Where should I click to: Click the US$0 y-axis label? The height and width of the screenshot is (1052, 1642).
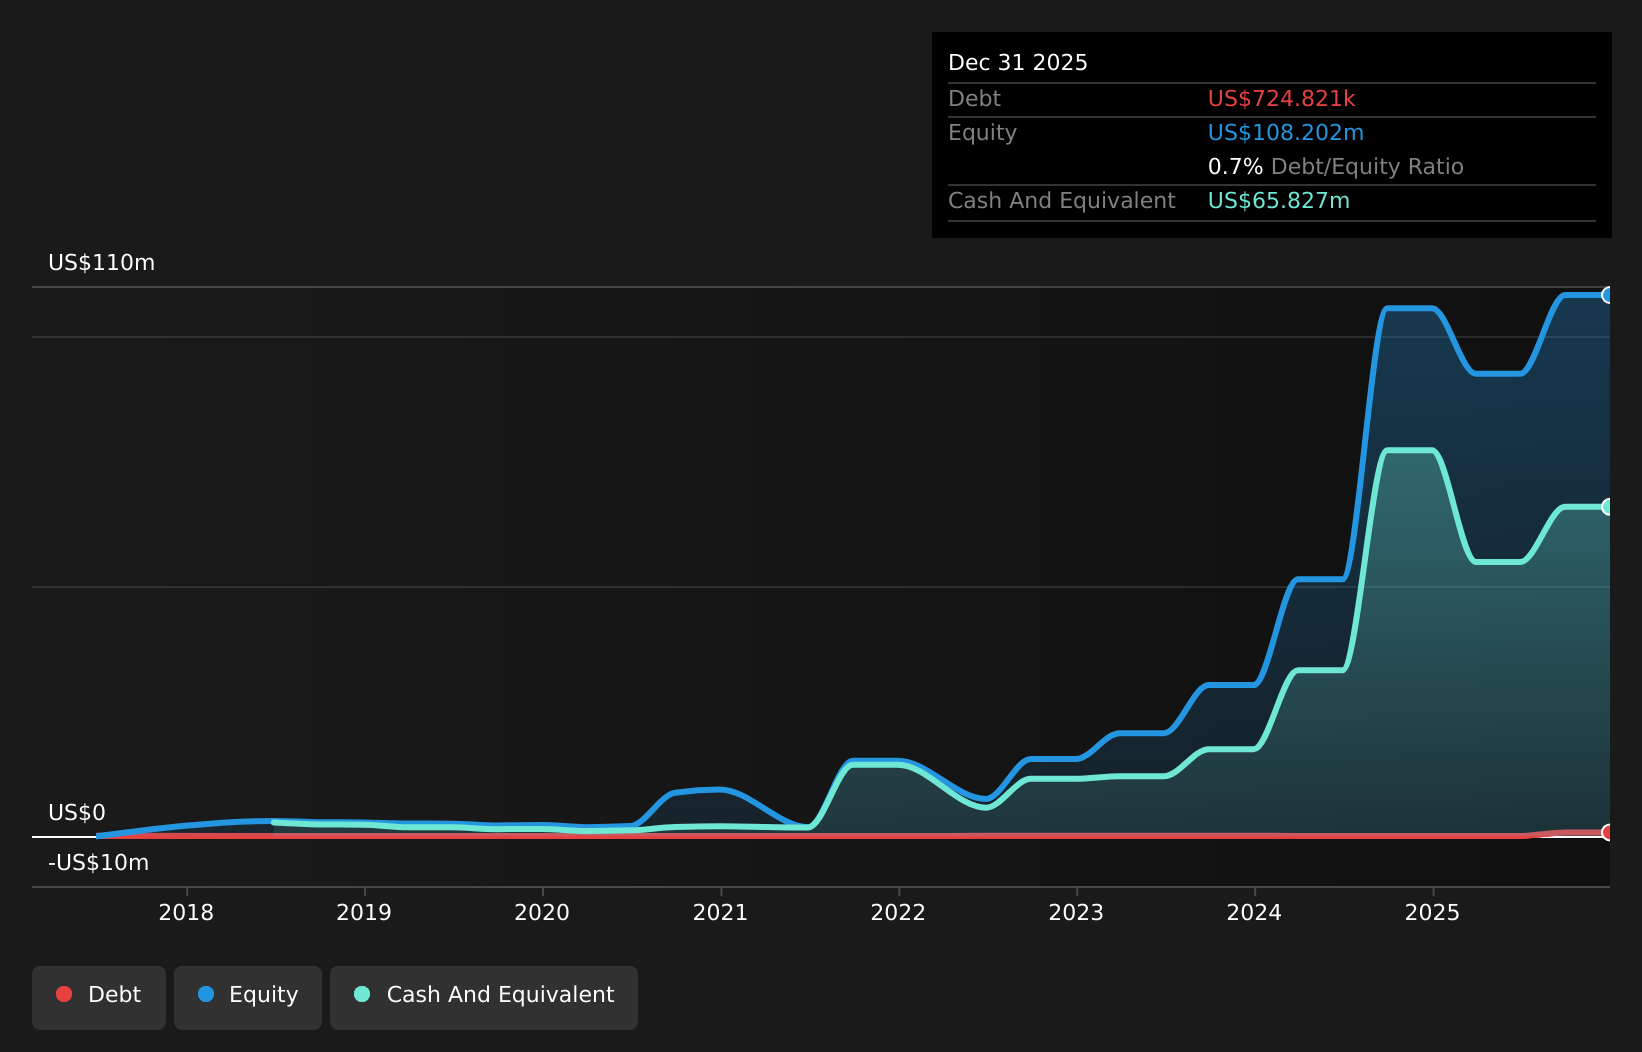(77, 813)
